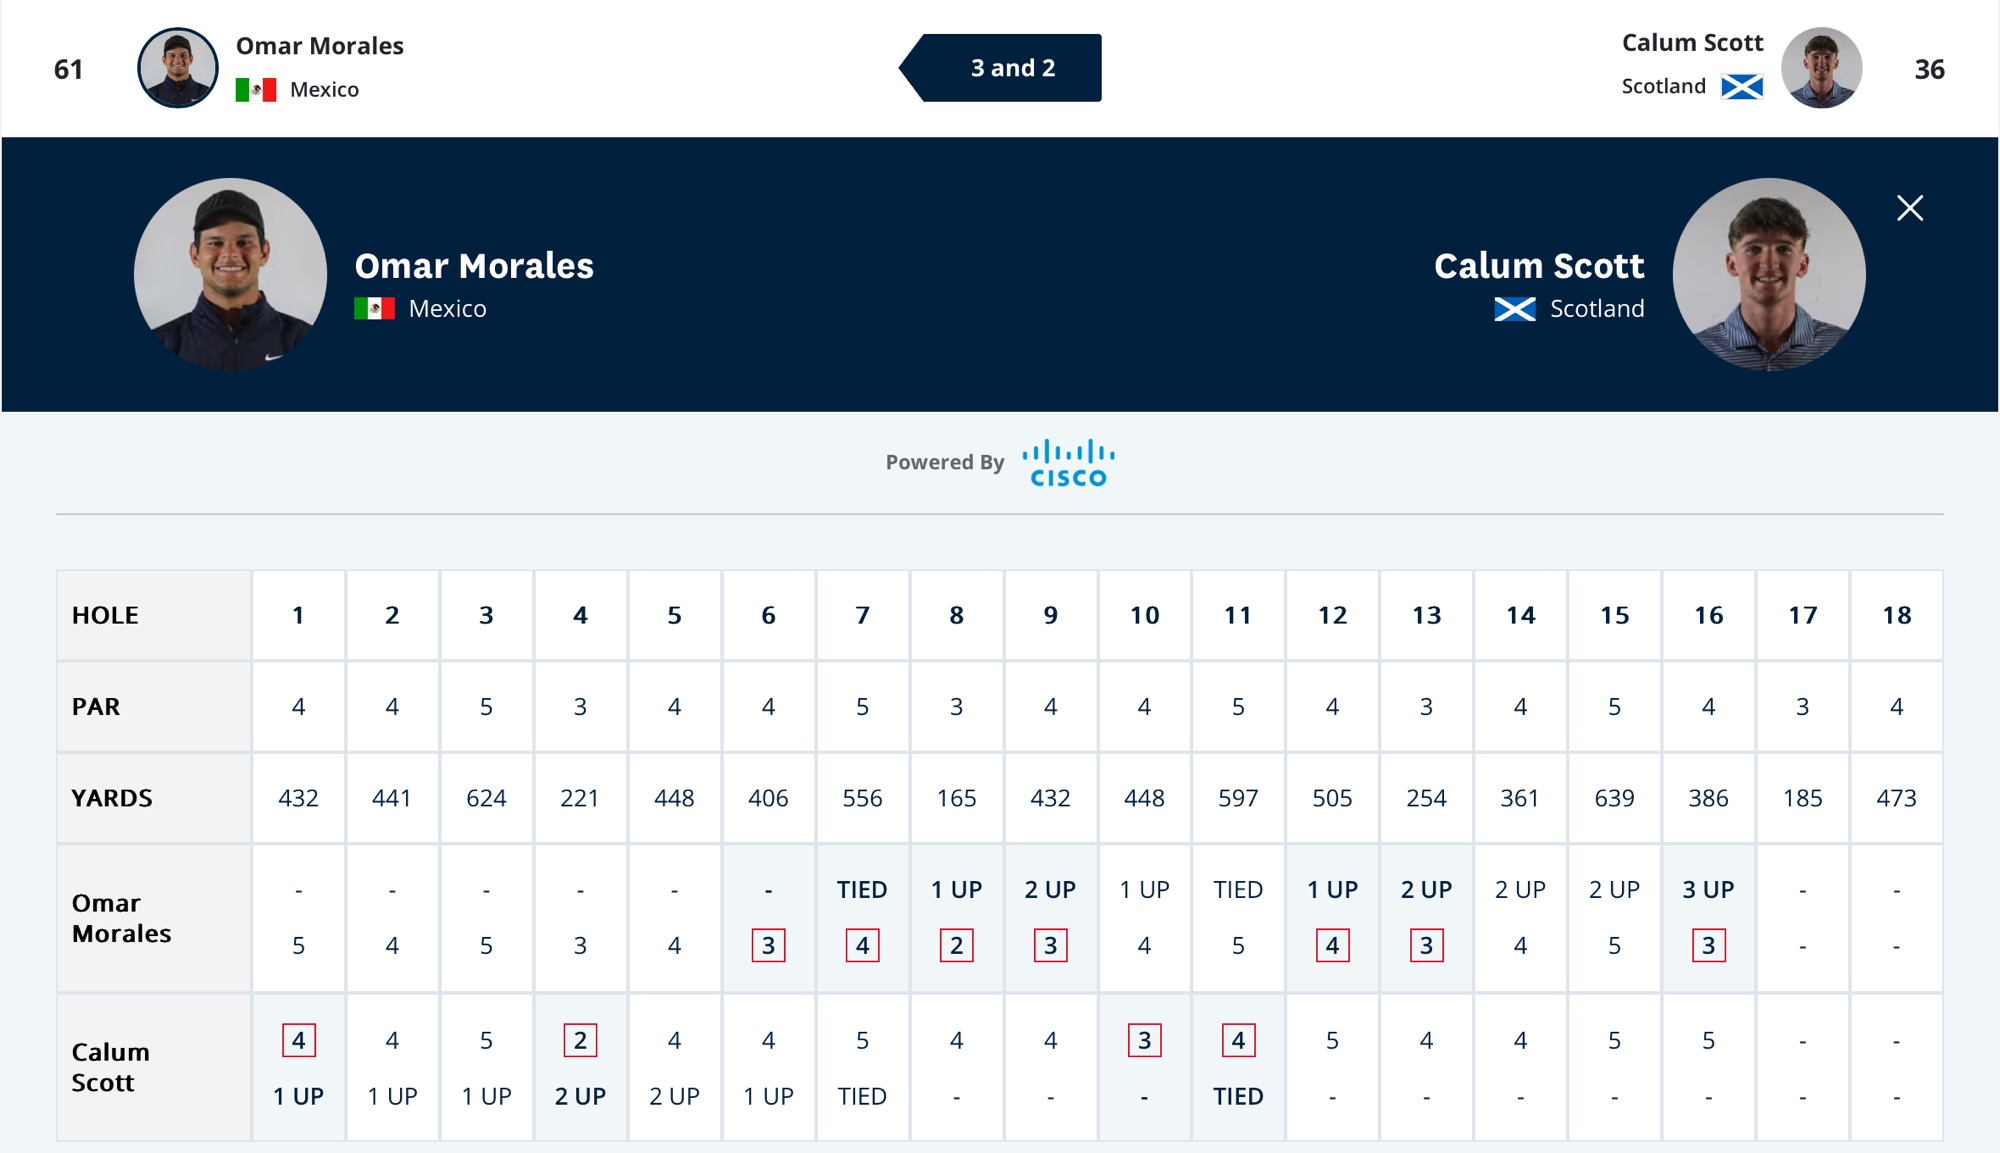Click Scotland flag in dark banner
Image resolution: width=2000 pixels, height=1153 pixels.
[x=1515, y=309]
